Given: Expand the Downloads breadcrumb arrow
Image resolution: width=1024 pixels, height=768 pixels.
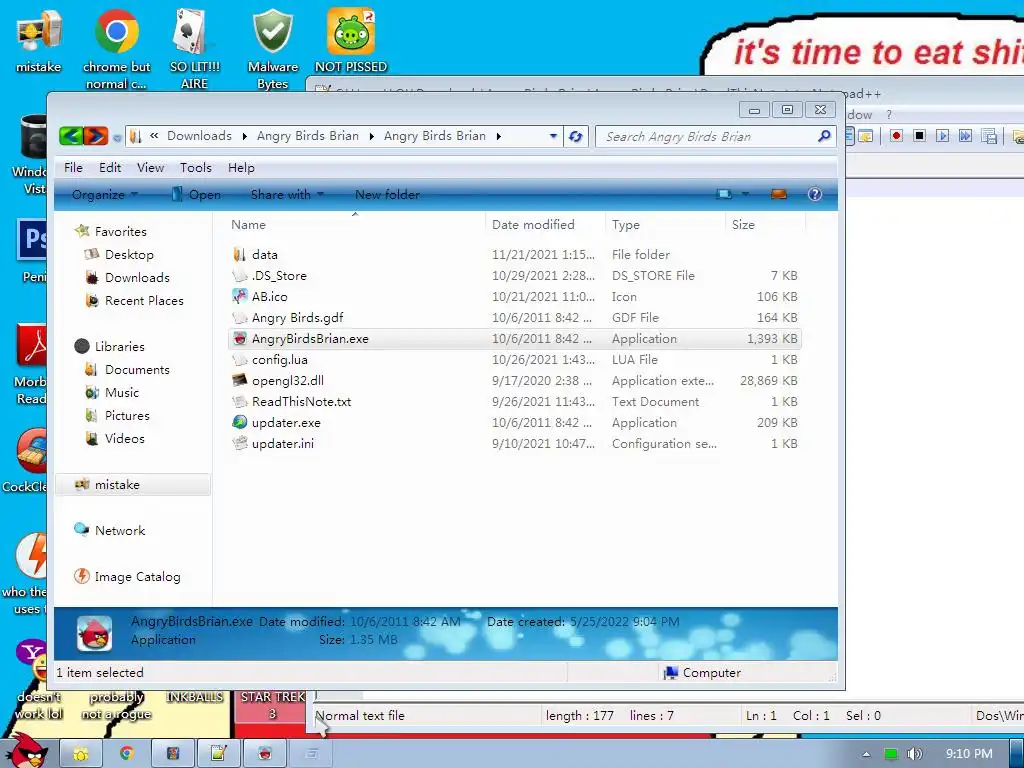Looking at the screenshot, I should 244,136.
